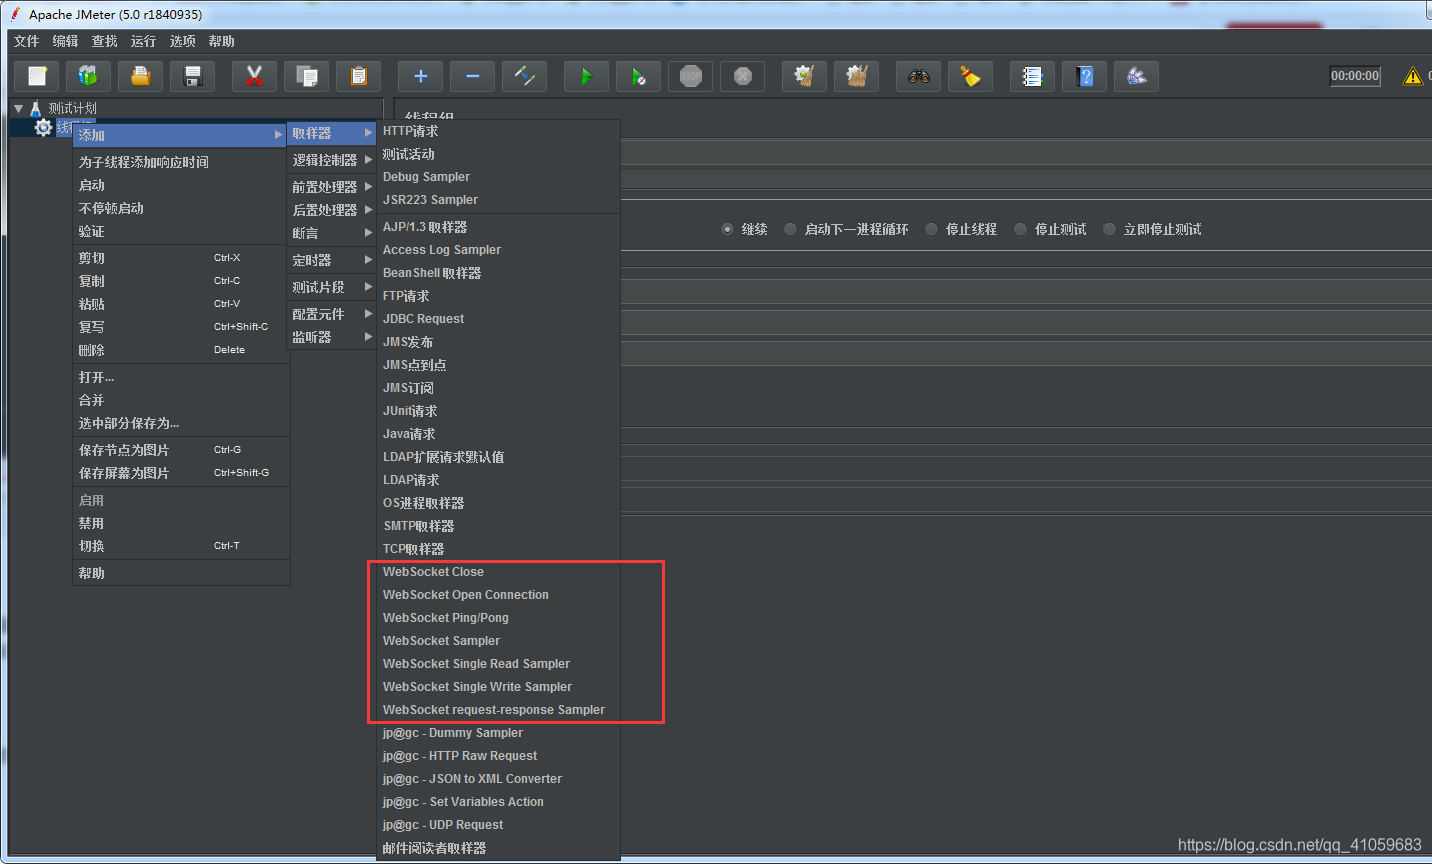Select the 停止测试 radio button
Image resolution: width=1432 pixels, height=864 pixels.
[x=1020, y=229]
